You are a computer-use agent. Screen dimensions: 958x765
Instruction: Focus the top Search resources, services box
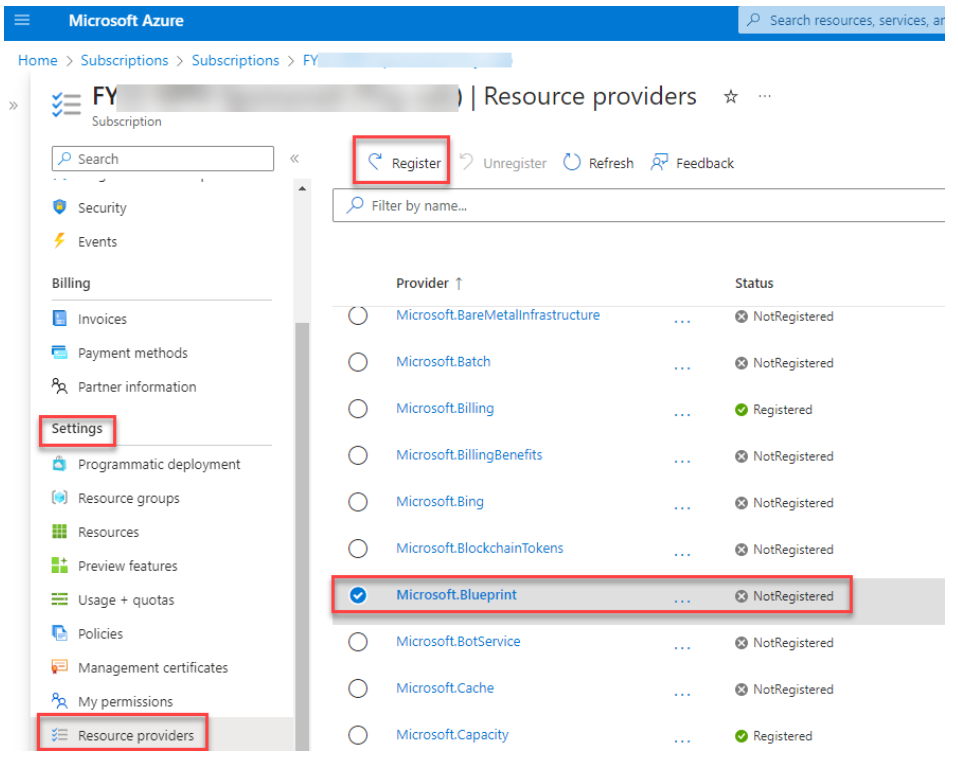(842, 20)
